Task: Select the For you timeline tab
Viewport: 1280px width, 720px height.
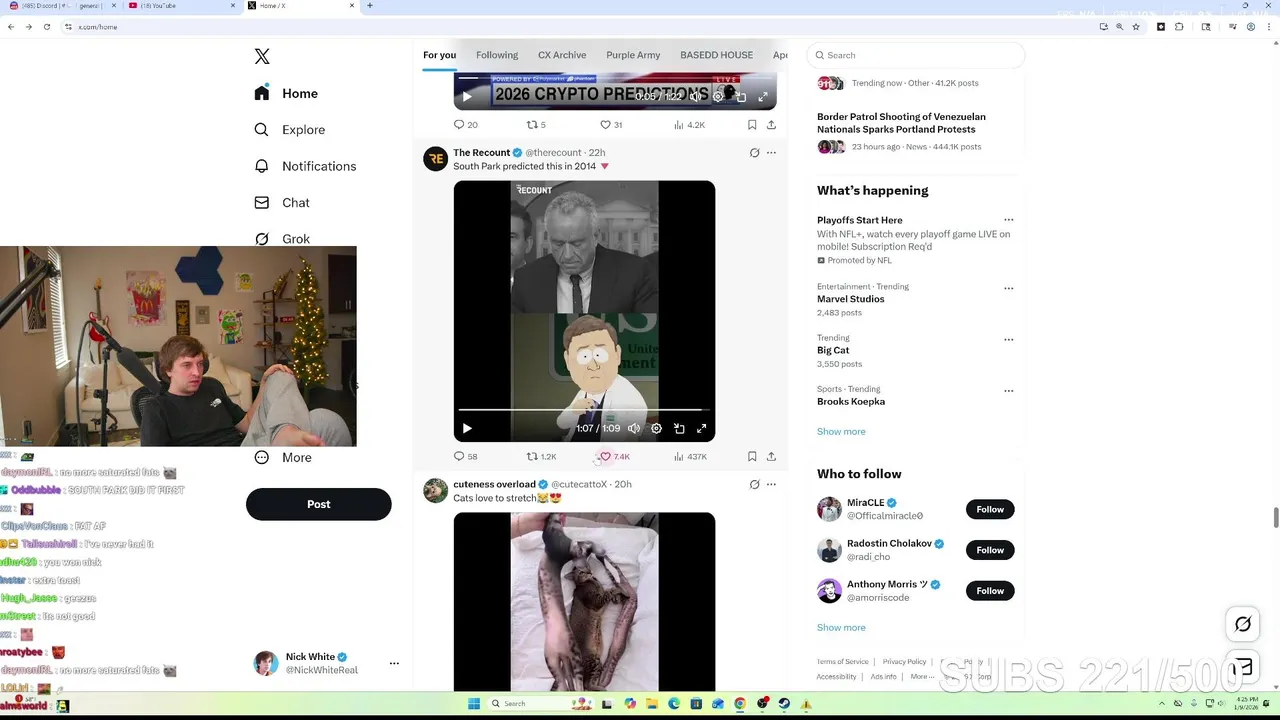Action: [439, 55]
